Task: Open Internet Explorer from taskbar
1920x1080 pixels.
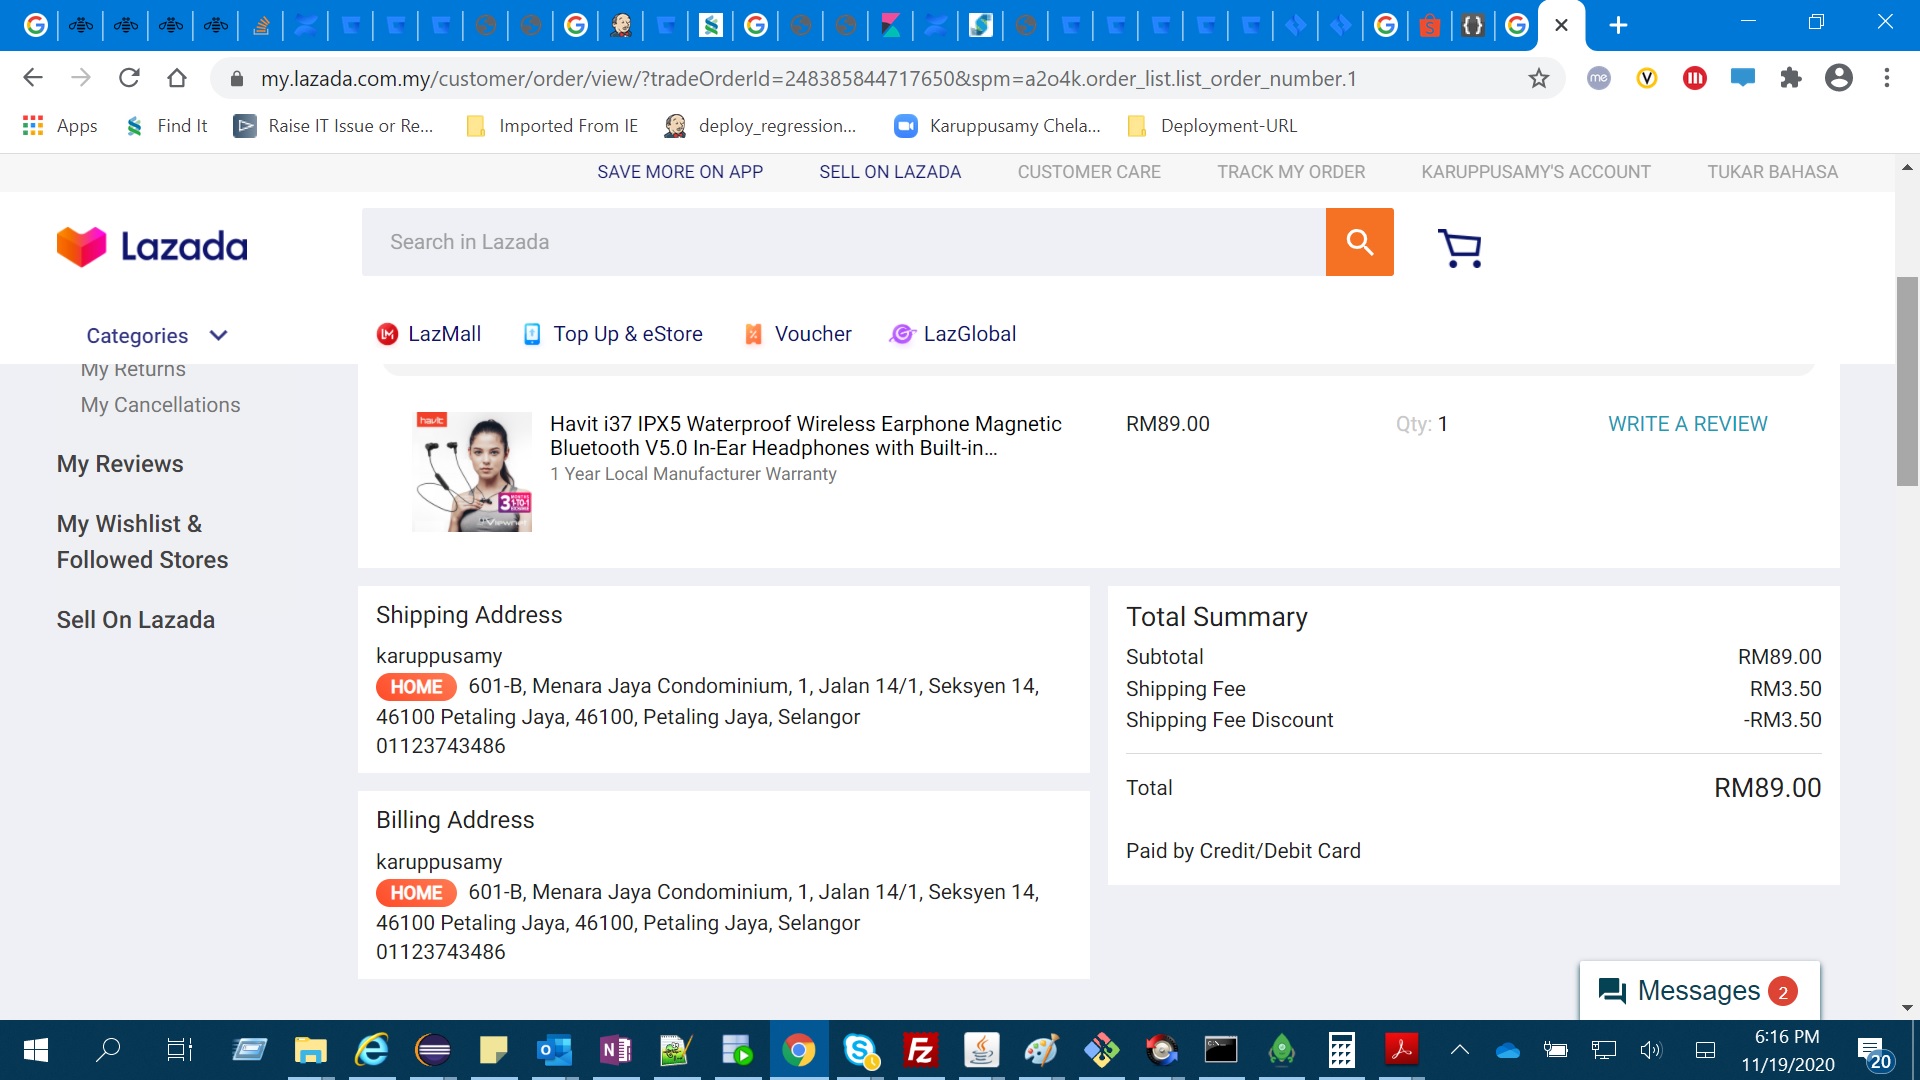Action: click(x=372, y=1050)
